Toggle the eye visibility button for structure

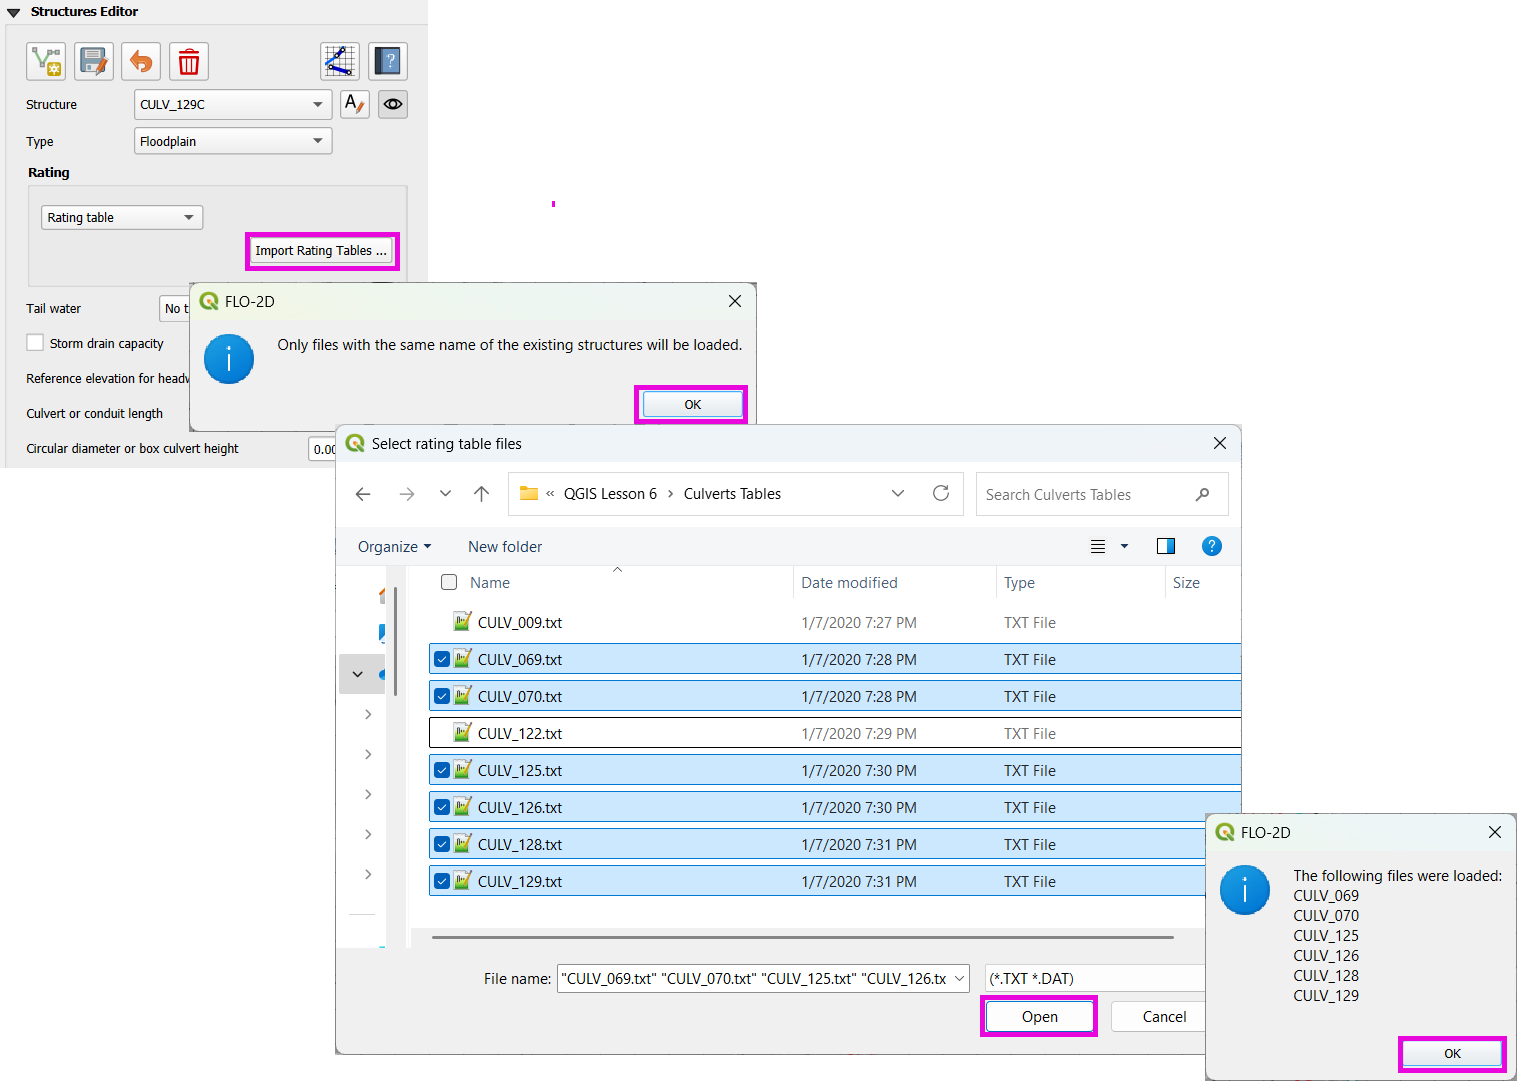(x=393, y=104)
